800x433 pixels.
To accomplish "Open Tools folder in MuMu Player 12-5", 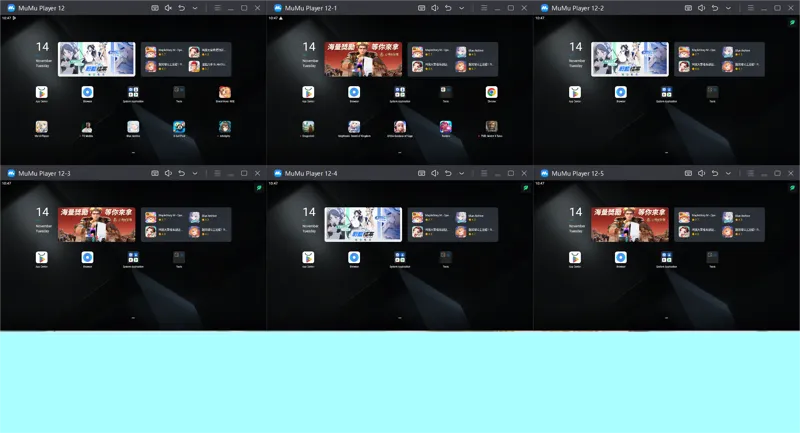I will (713, 258).
